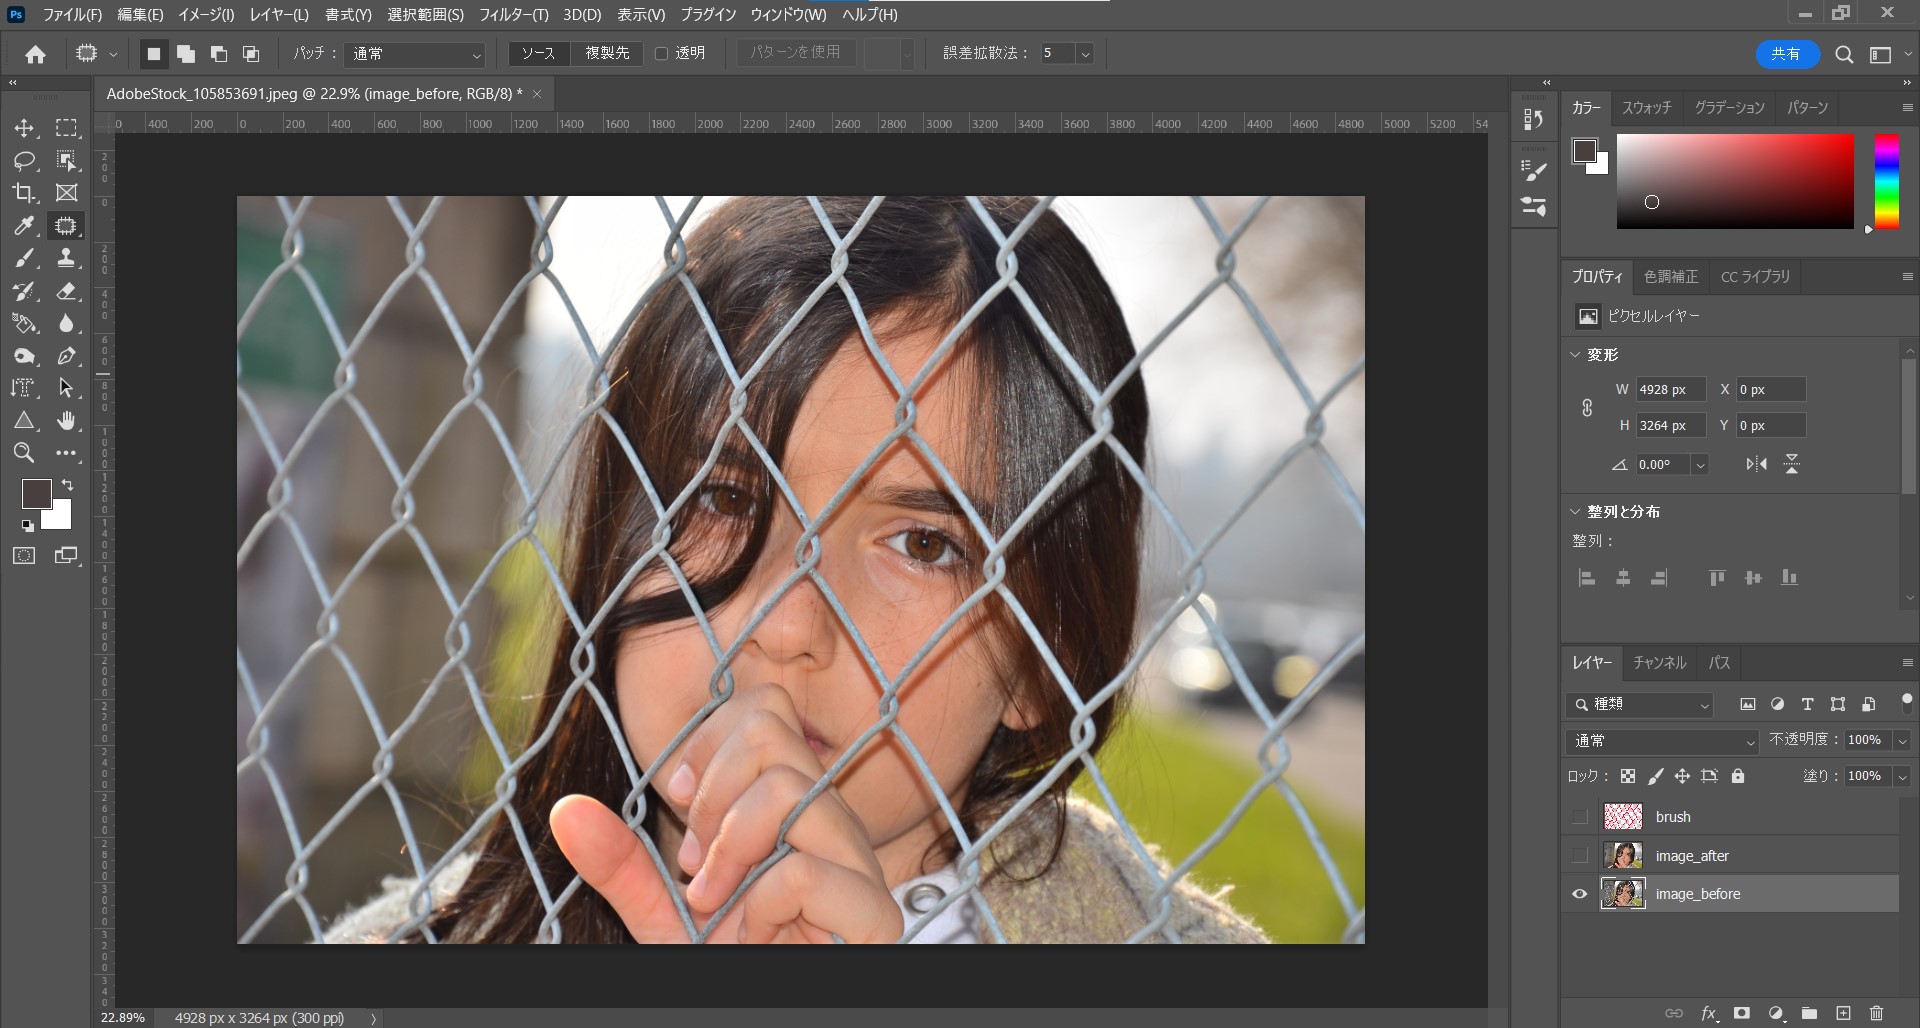Flip horizontally in Properties panel

pos(1756,464)
